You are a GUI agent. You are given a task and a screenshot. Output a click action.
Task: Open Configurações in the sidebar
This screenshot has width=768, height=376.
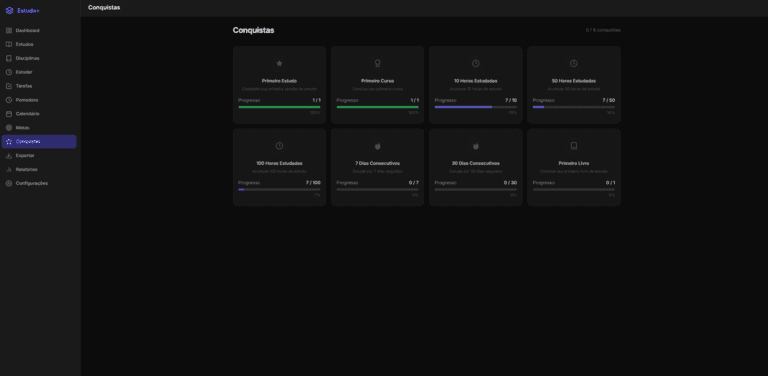point(39,183)
